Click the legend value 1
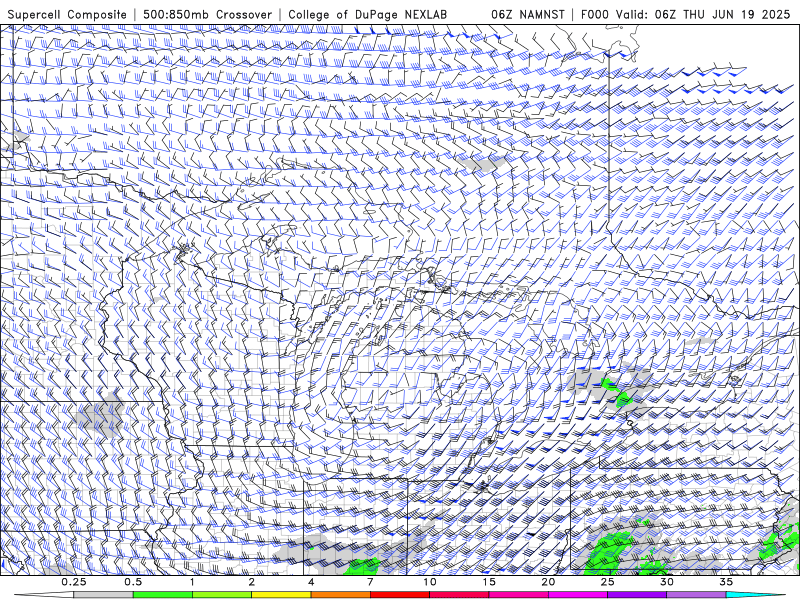This screenshot has height=600, width=800. click(192, 582)
